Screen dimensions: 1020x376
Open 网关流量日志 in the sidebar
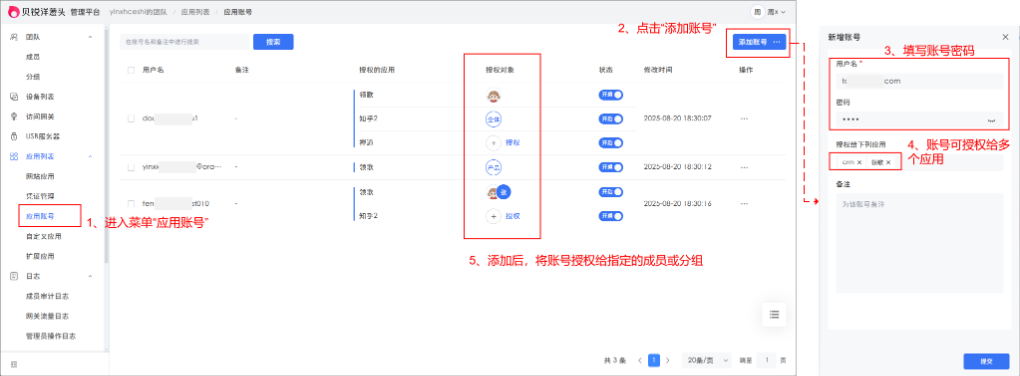[x=47, y=316]
